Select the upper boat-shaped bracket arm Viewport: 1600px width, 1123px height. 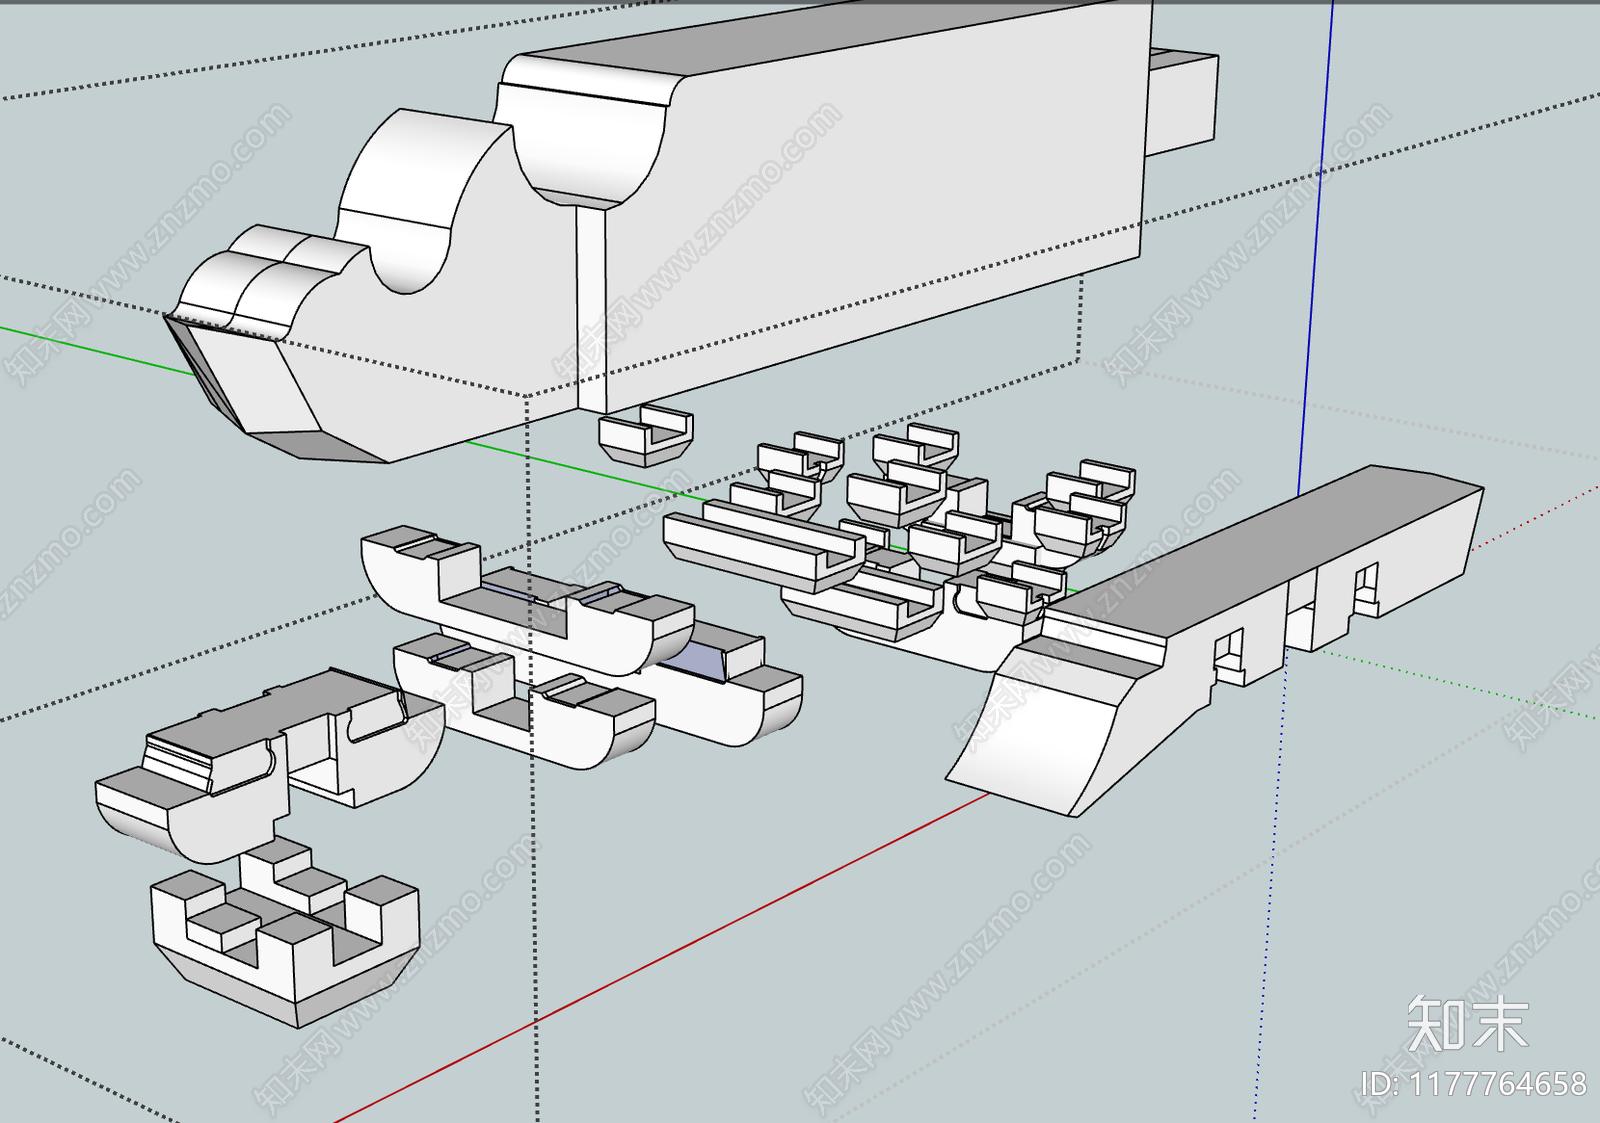click(528, 599)
